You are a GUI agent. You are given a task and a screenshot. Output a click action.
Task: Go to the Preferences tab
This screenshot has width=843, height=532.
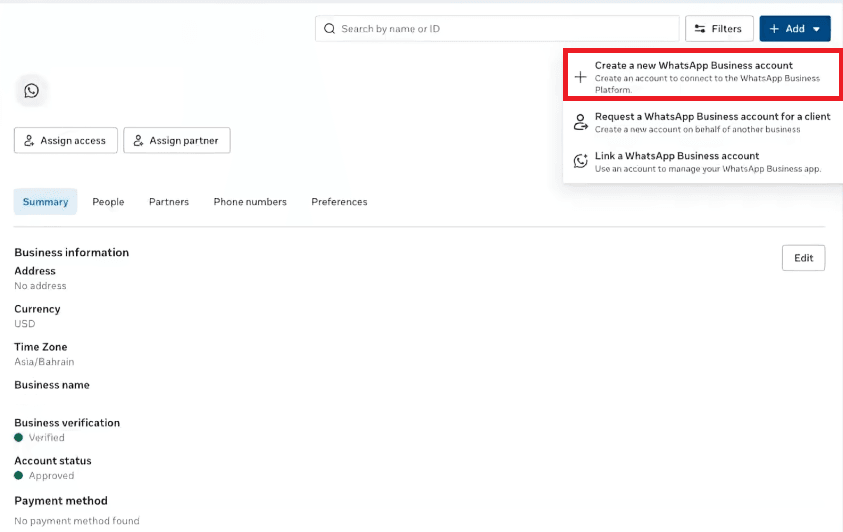point(339,202)
